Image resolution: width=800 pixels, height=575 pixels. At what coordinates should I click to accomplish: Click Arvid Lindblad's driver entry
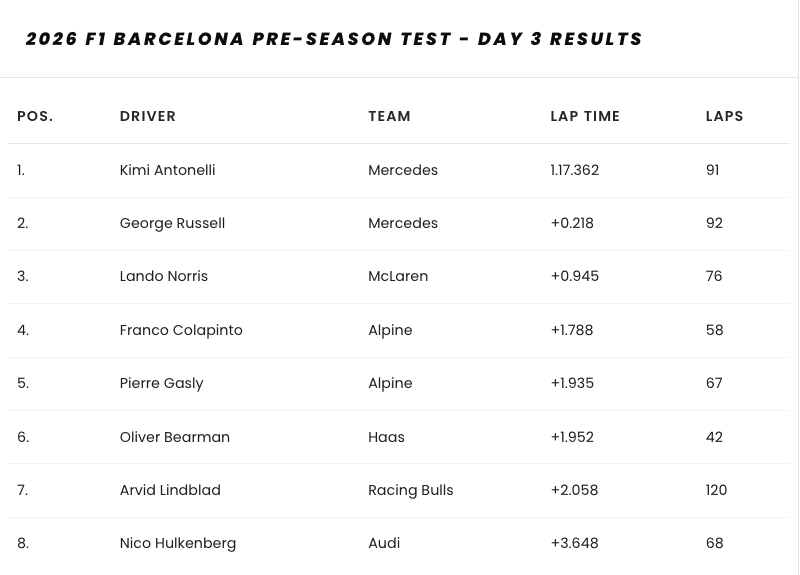pos(170,490)
